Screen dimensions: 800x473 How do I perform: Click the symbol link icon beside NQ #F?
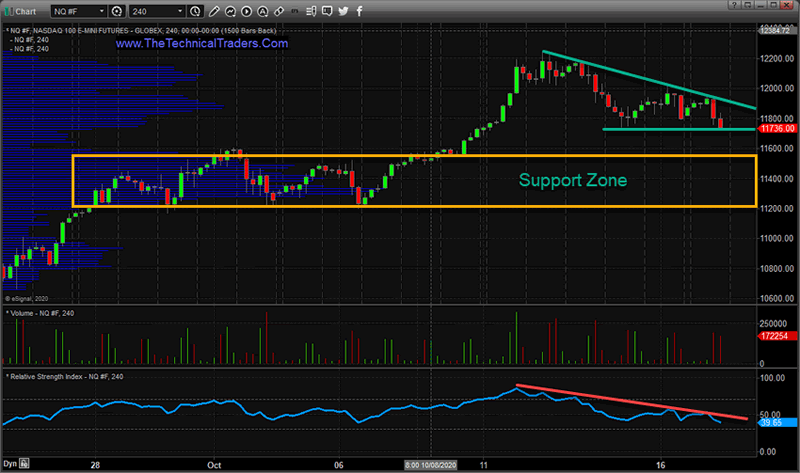click(x=117, y=11)
